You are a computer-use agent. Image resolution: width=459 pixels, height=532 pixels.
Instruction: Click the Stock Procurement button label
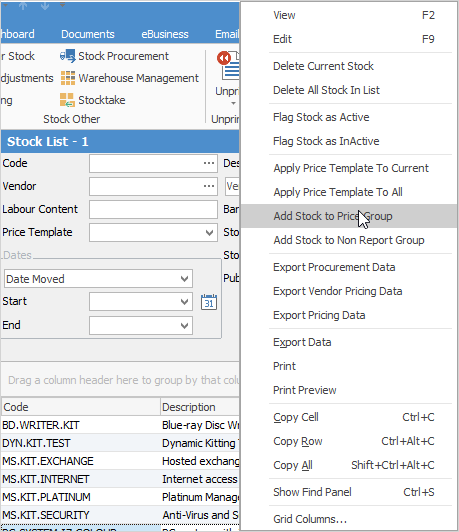pyautogui.click(x=123, y=56)
